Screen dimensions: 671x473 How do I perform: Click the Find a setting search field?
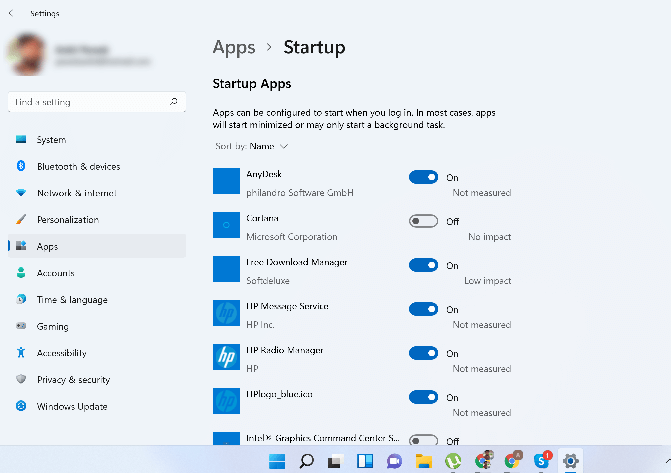click(x=97, y=102)
